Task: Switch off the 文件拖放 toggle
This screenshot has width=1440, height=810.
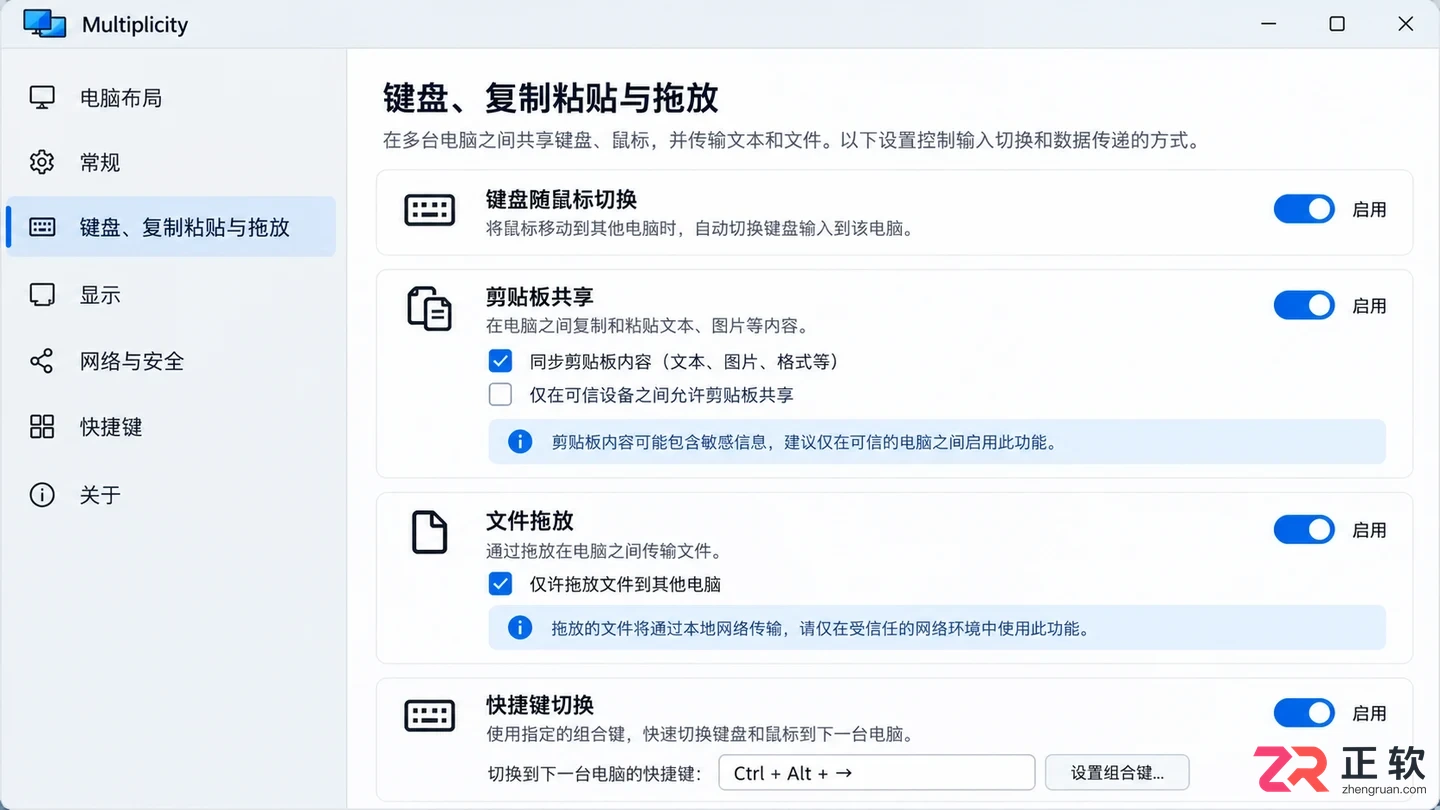Action: pos(1304,529)
